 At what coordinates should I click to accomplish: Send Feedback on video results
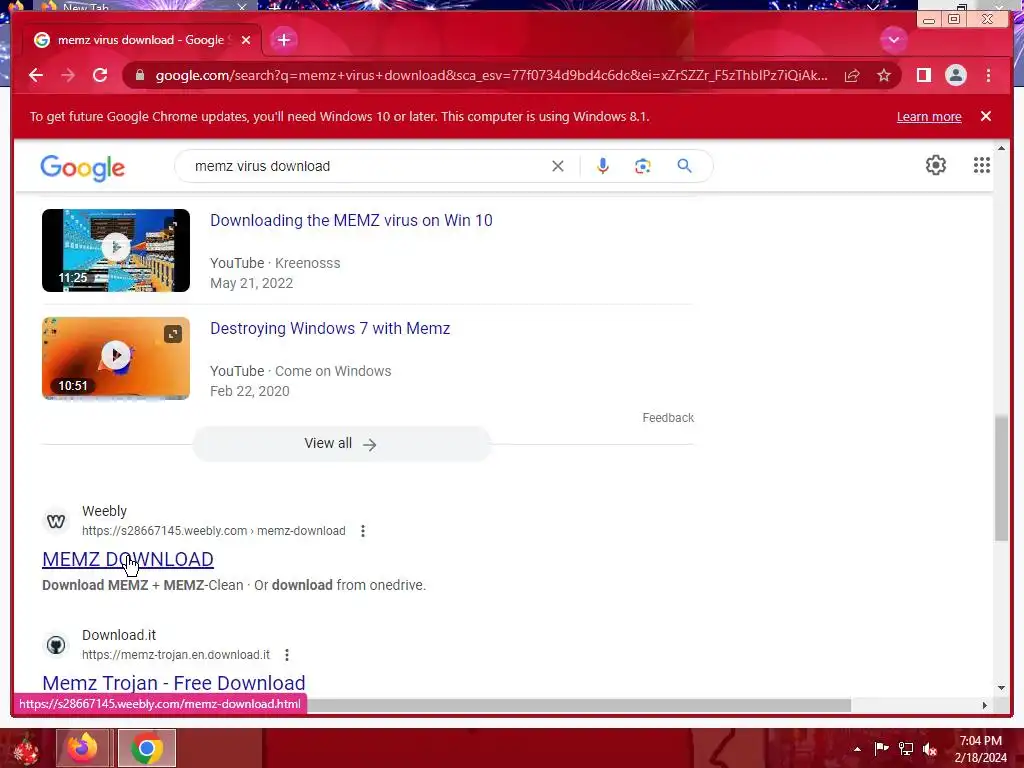tap(668, 417)
